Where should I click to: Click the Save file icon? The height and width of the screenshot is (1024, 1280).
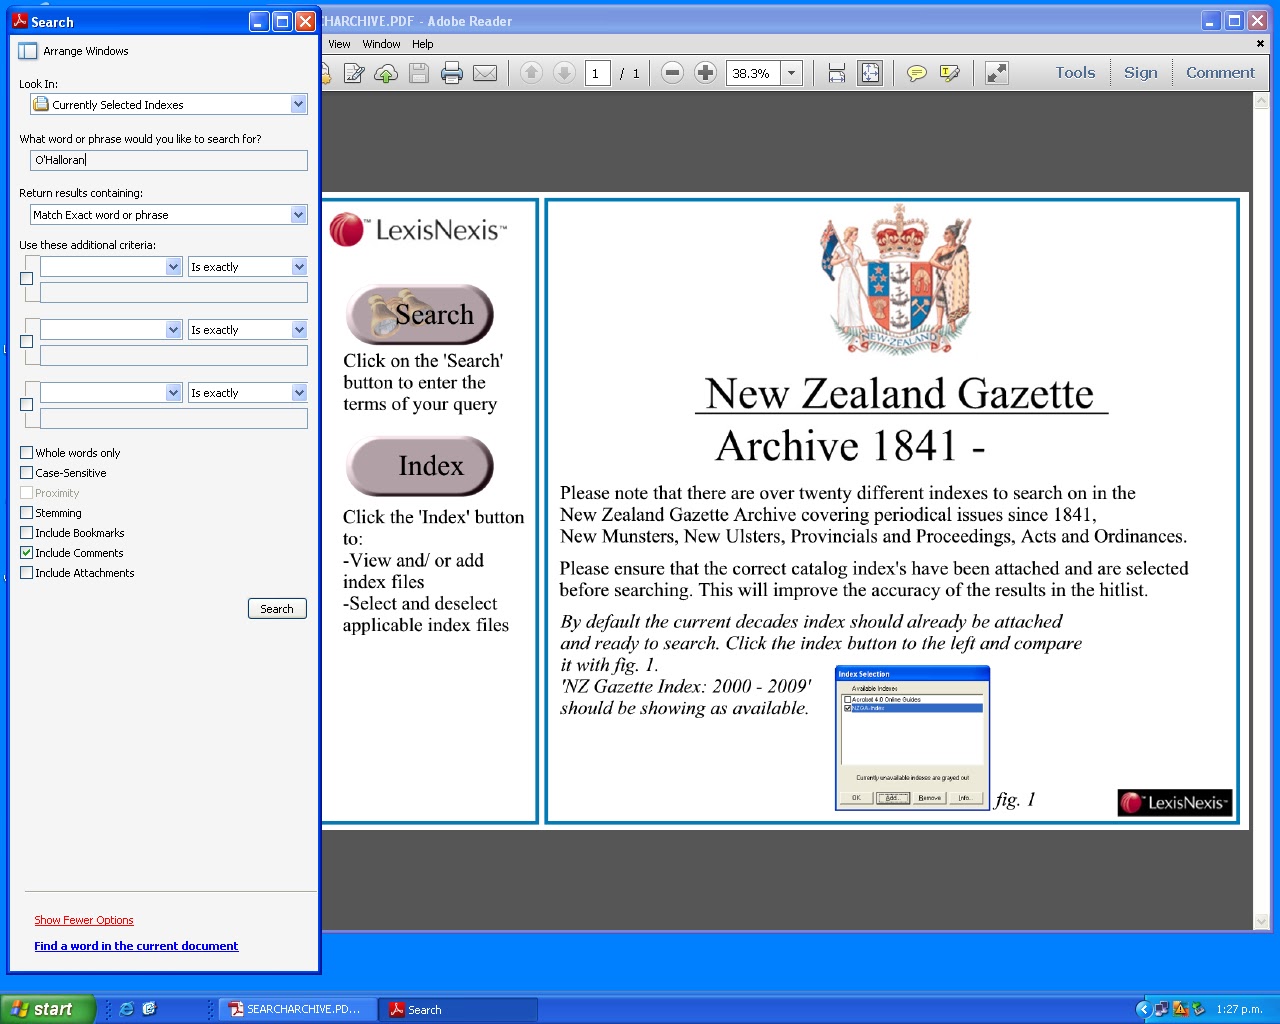click(419, 72)
